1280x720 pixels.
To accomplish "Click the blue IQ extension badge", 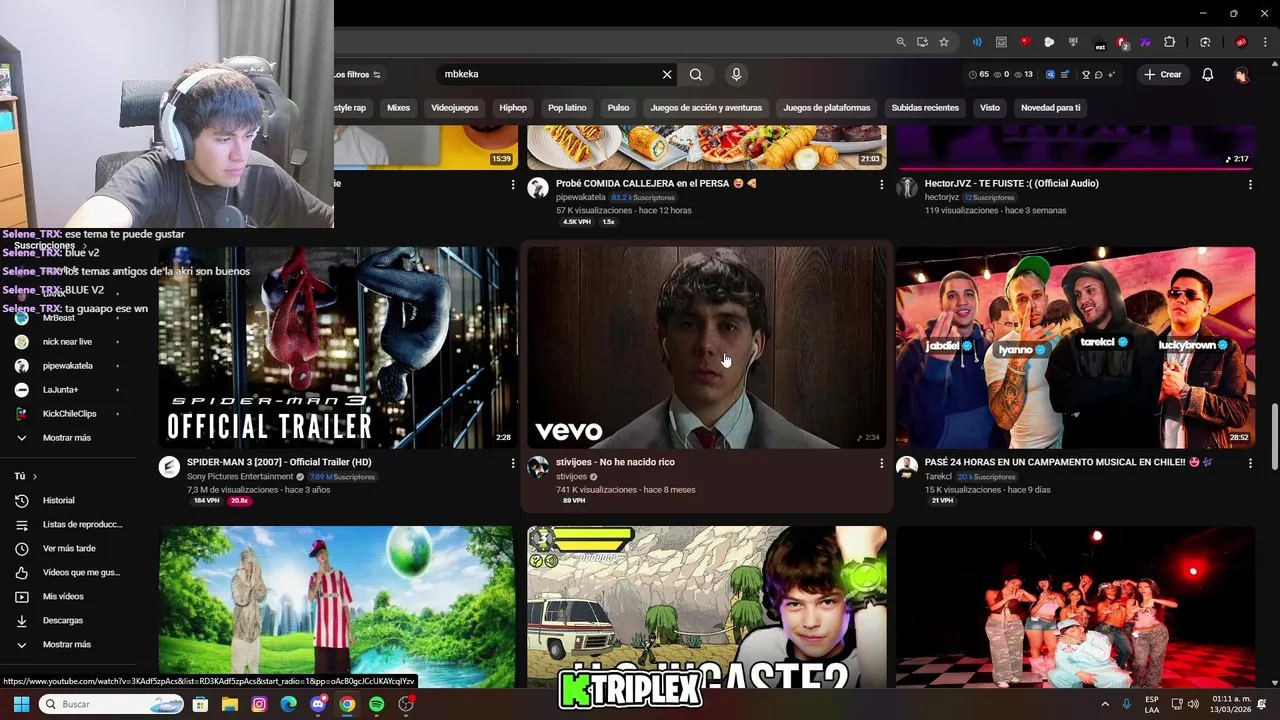I will 1050,74.
